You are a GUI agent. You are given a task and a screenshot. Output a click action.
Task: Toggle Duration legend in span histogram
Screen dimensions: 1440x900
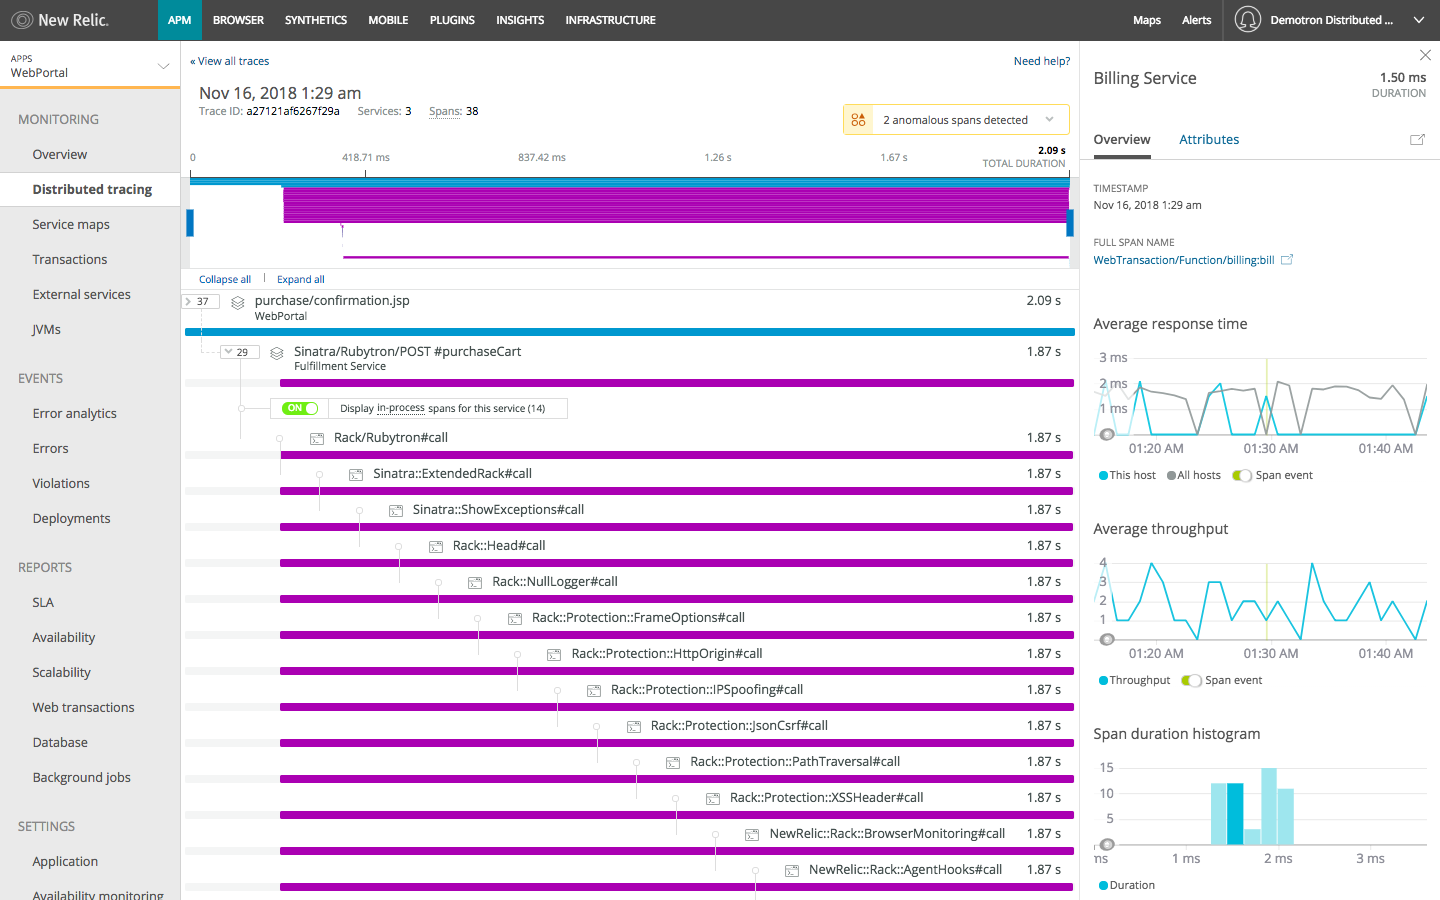(x=1127, y=886)
